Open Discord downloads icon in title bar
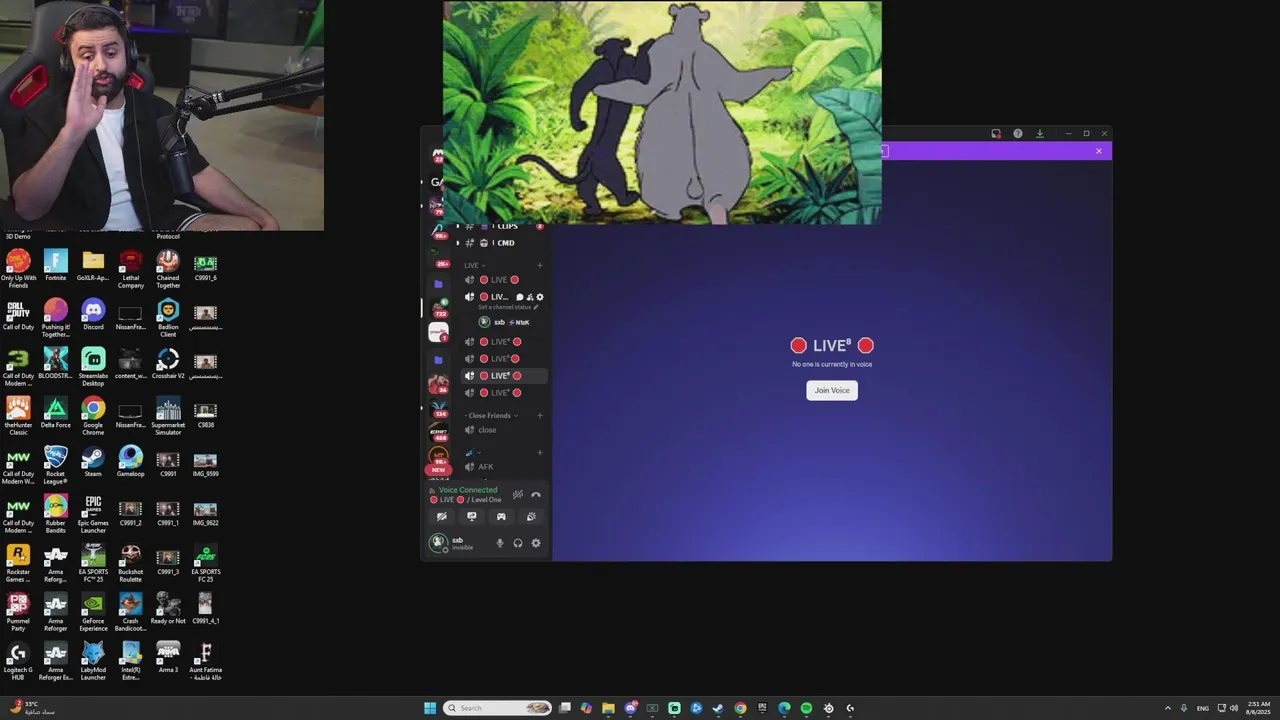This screenshot has width=1280, height=720. pyautogui.click(x=1040, y=133)
